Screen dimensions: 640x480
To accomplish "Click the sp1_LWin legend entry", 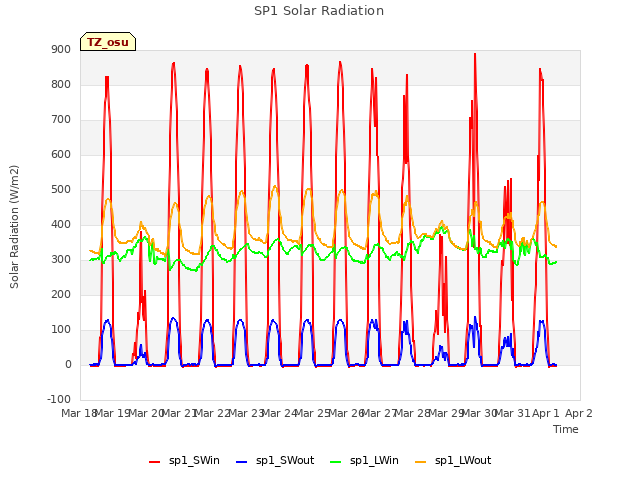I will click(x=364, y=461).
